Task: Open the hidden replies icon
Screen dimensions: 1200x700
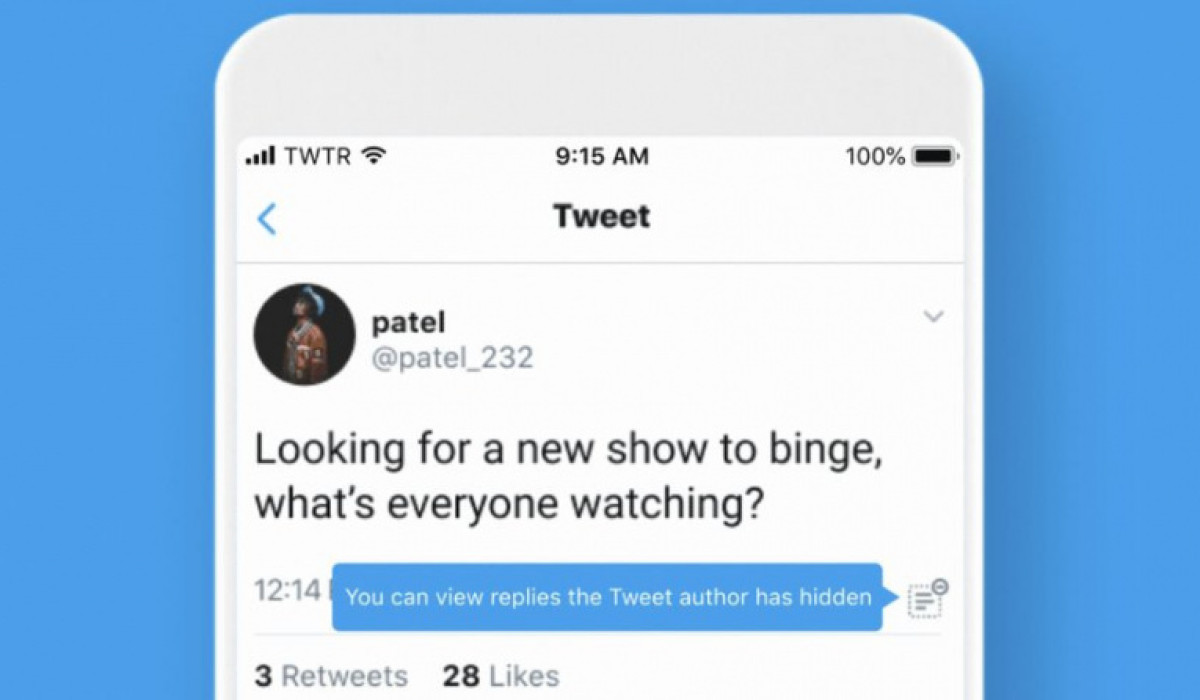Action: coord(927,599)
